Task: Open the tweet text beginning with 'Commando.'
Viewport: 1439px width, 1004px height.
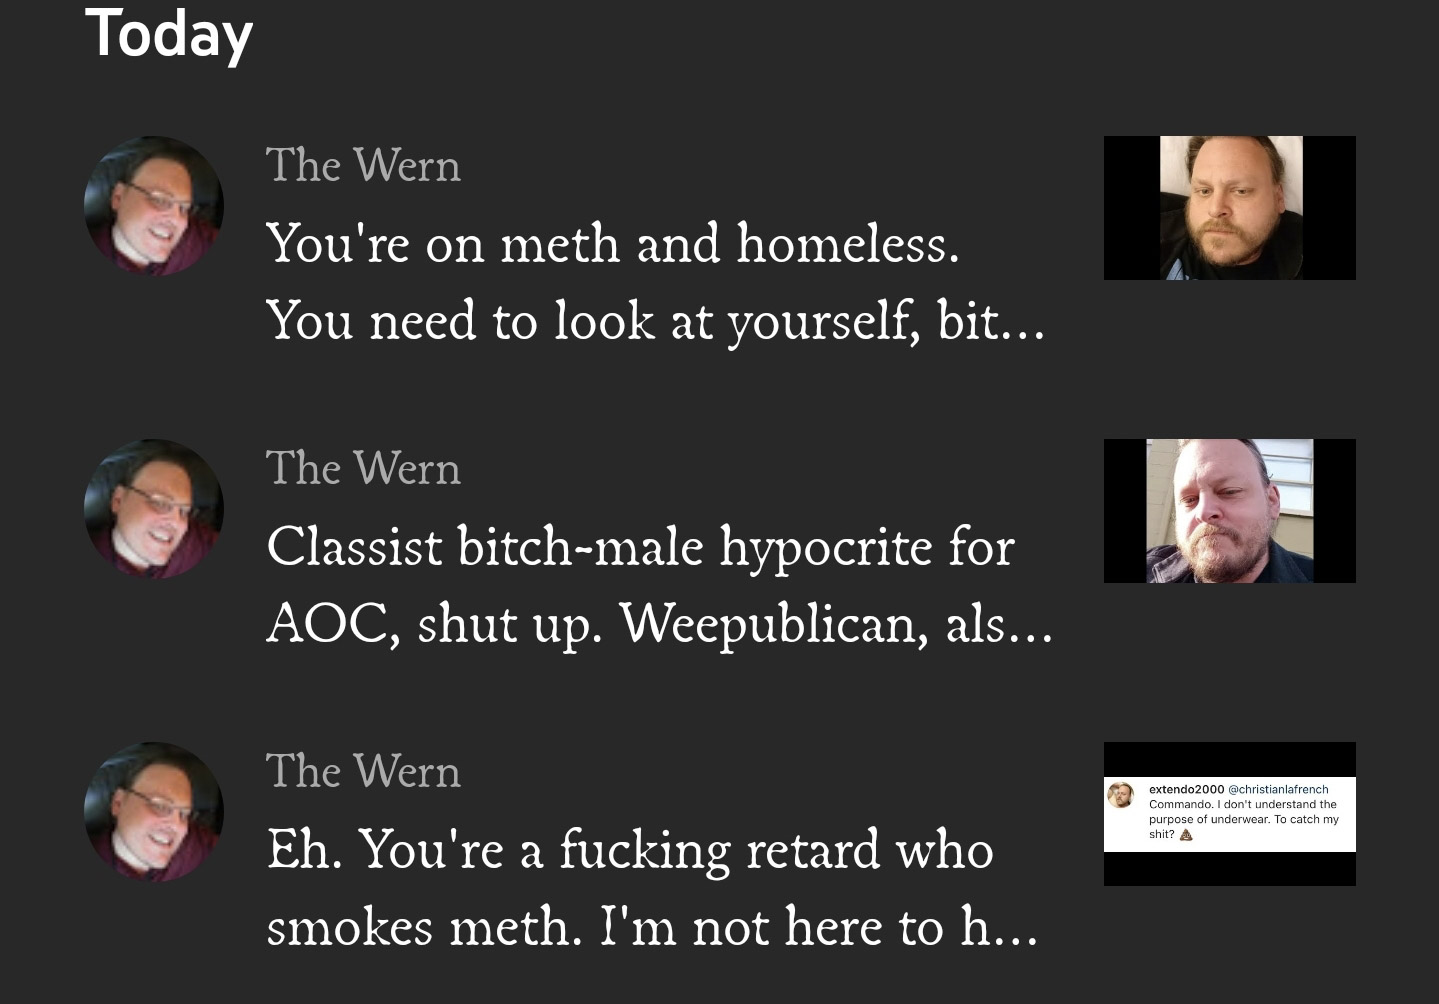Action: coord(1244,819)
